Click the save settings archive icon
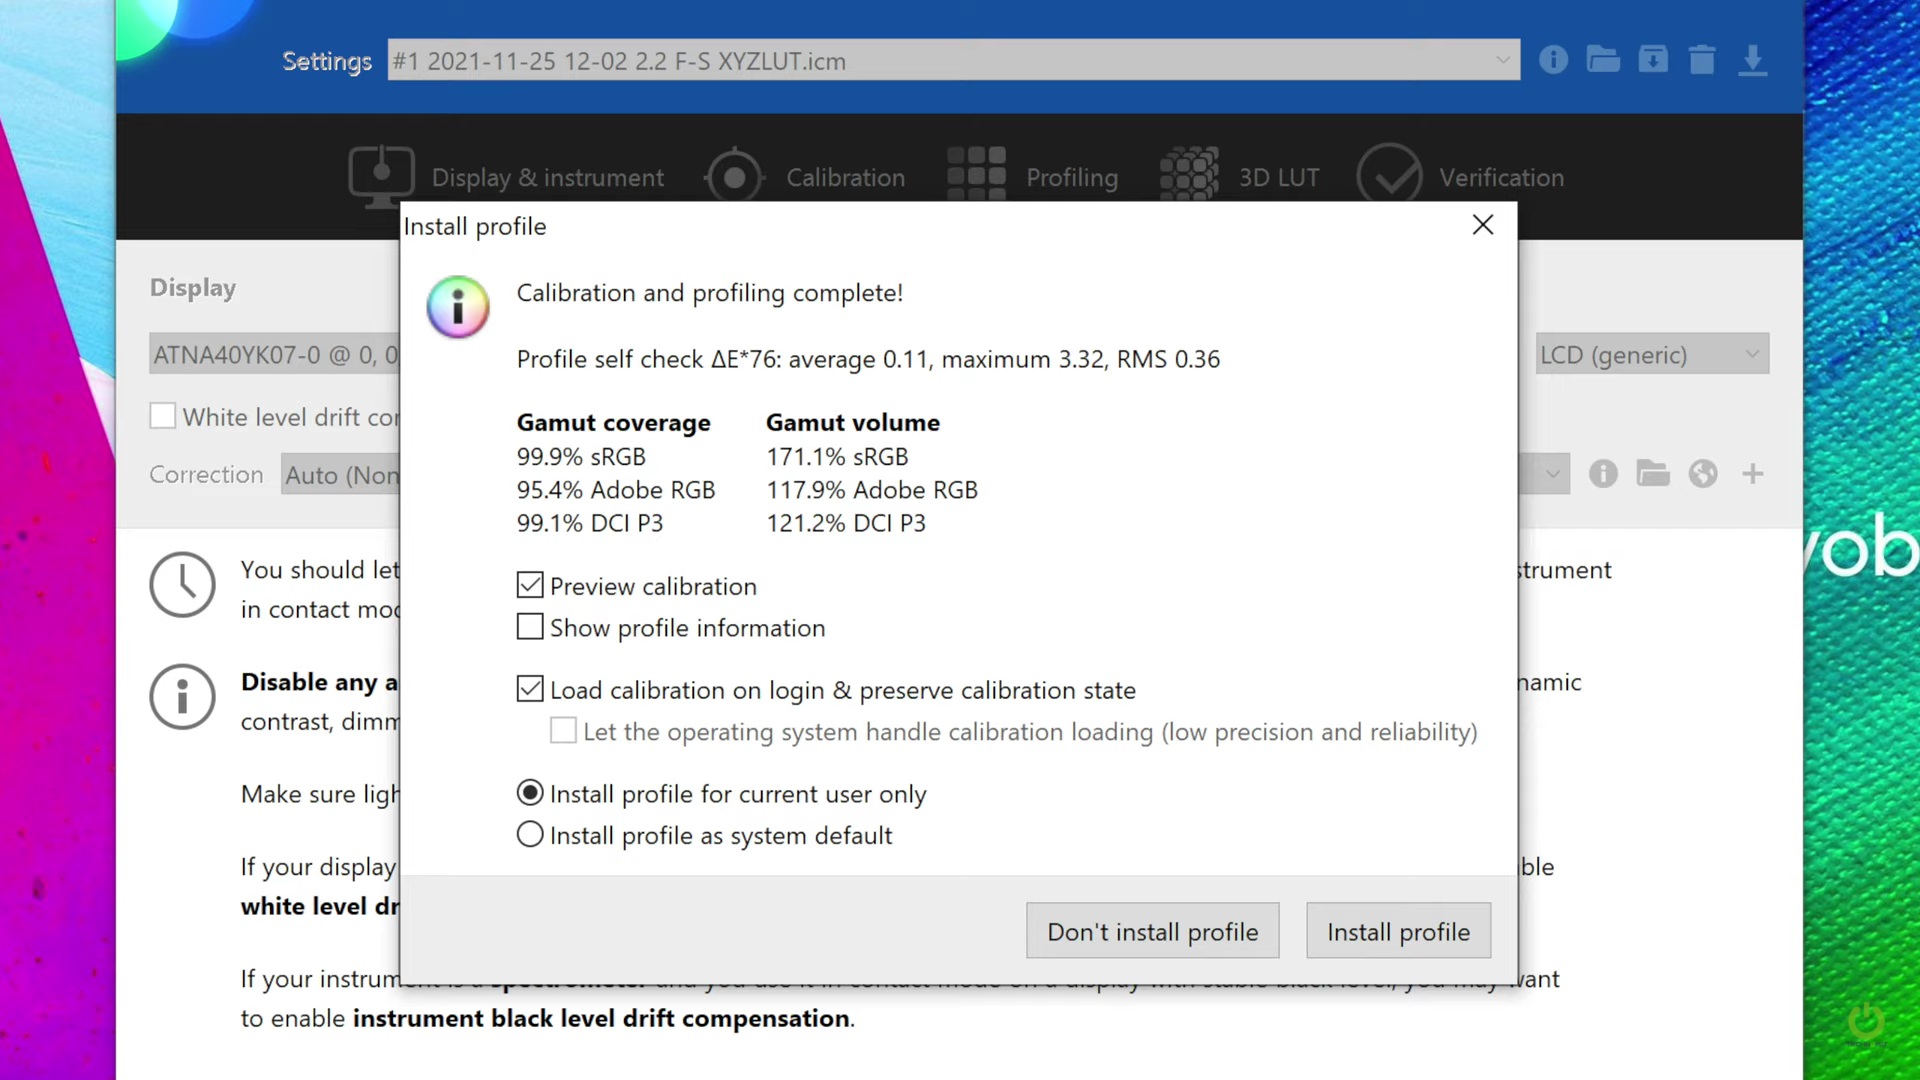 coord(1653,60)
